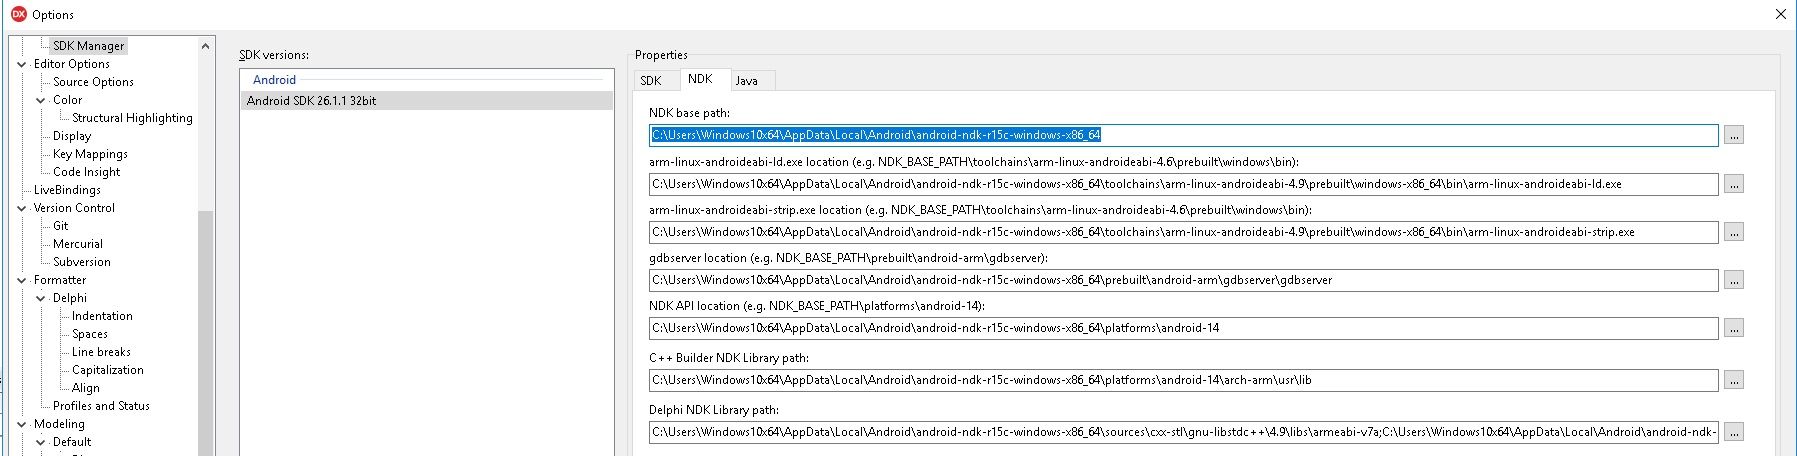Screen dimensions: 1797x456
Task: Browse for arm-linux-androideabi-strip.exe location
Action: pyautogui.click(x=1734, y=232)
